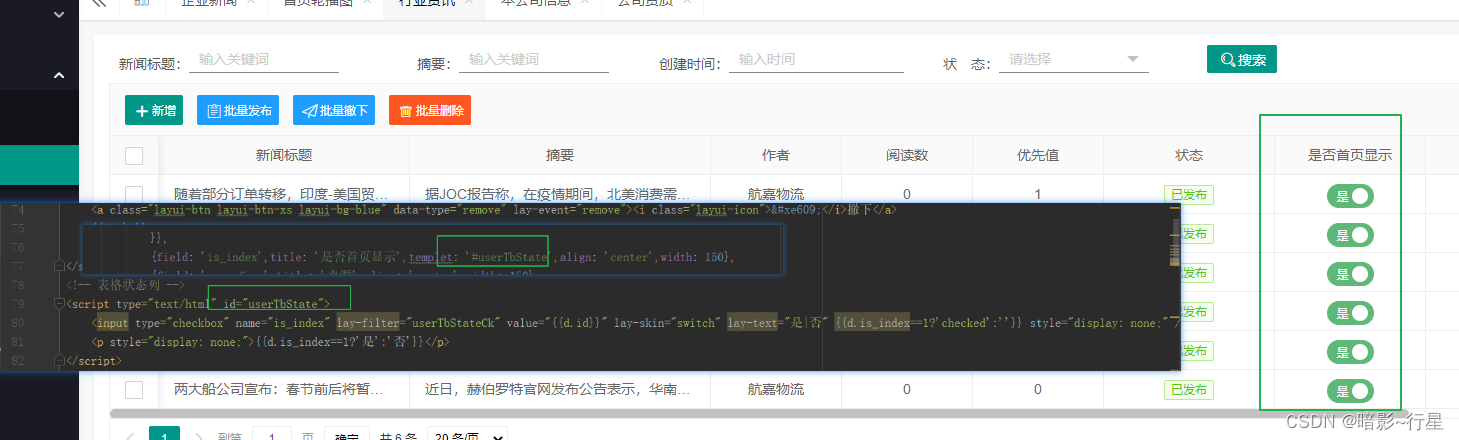Open the 创建时间 date input

tap(816, 60)
